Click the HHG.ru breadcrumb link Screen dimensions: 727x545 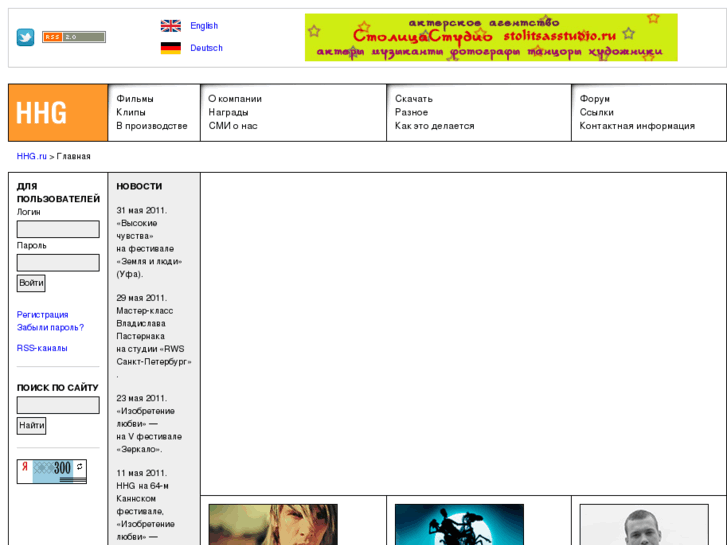[x=32, y=156]
